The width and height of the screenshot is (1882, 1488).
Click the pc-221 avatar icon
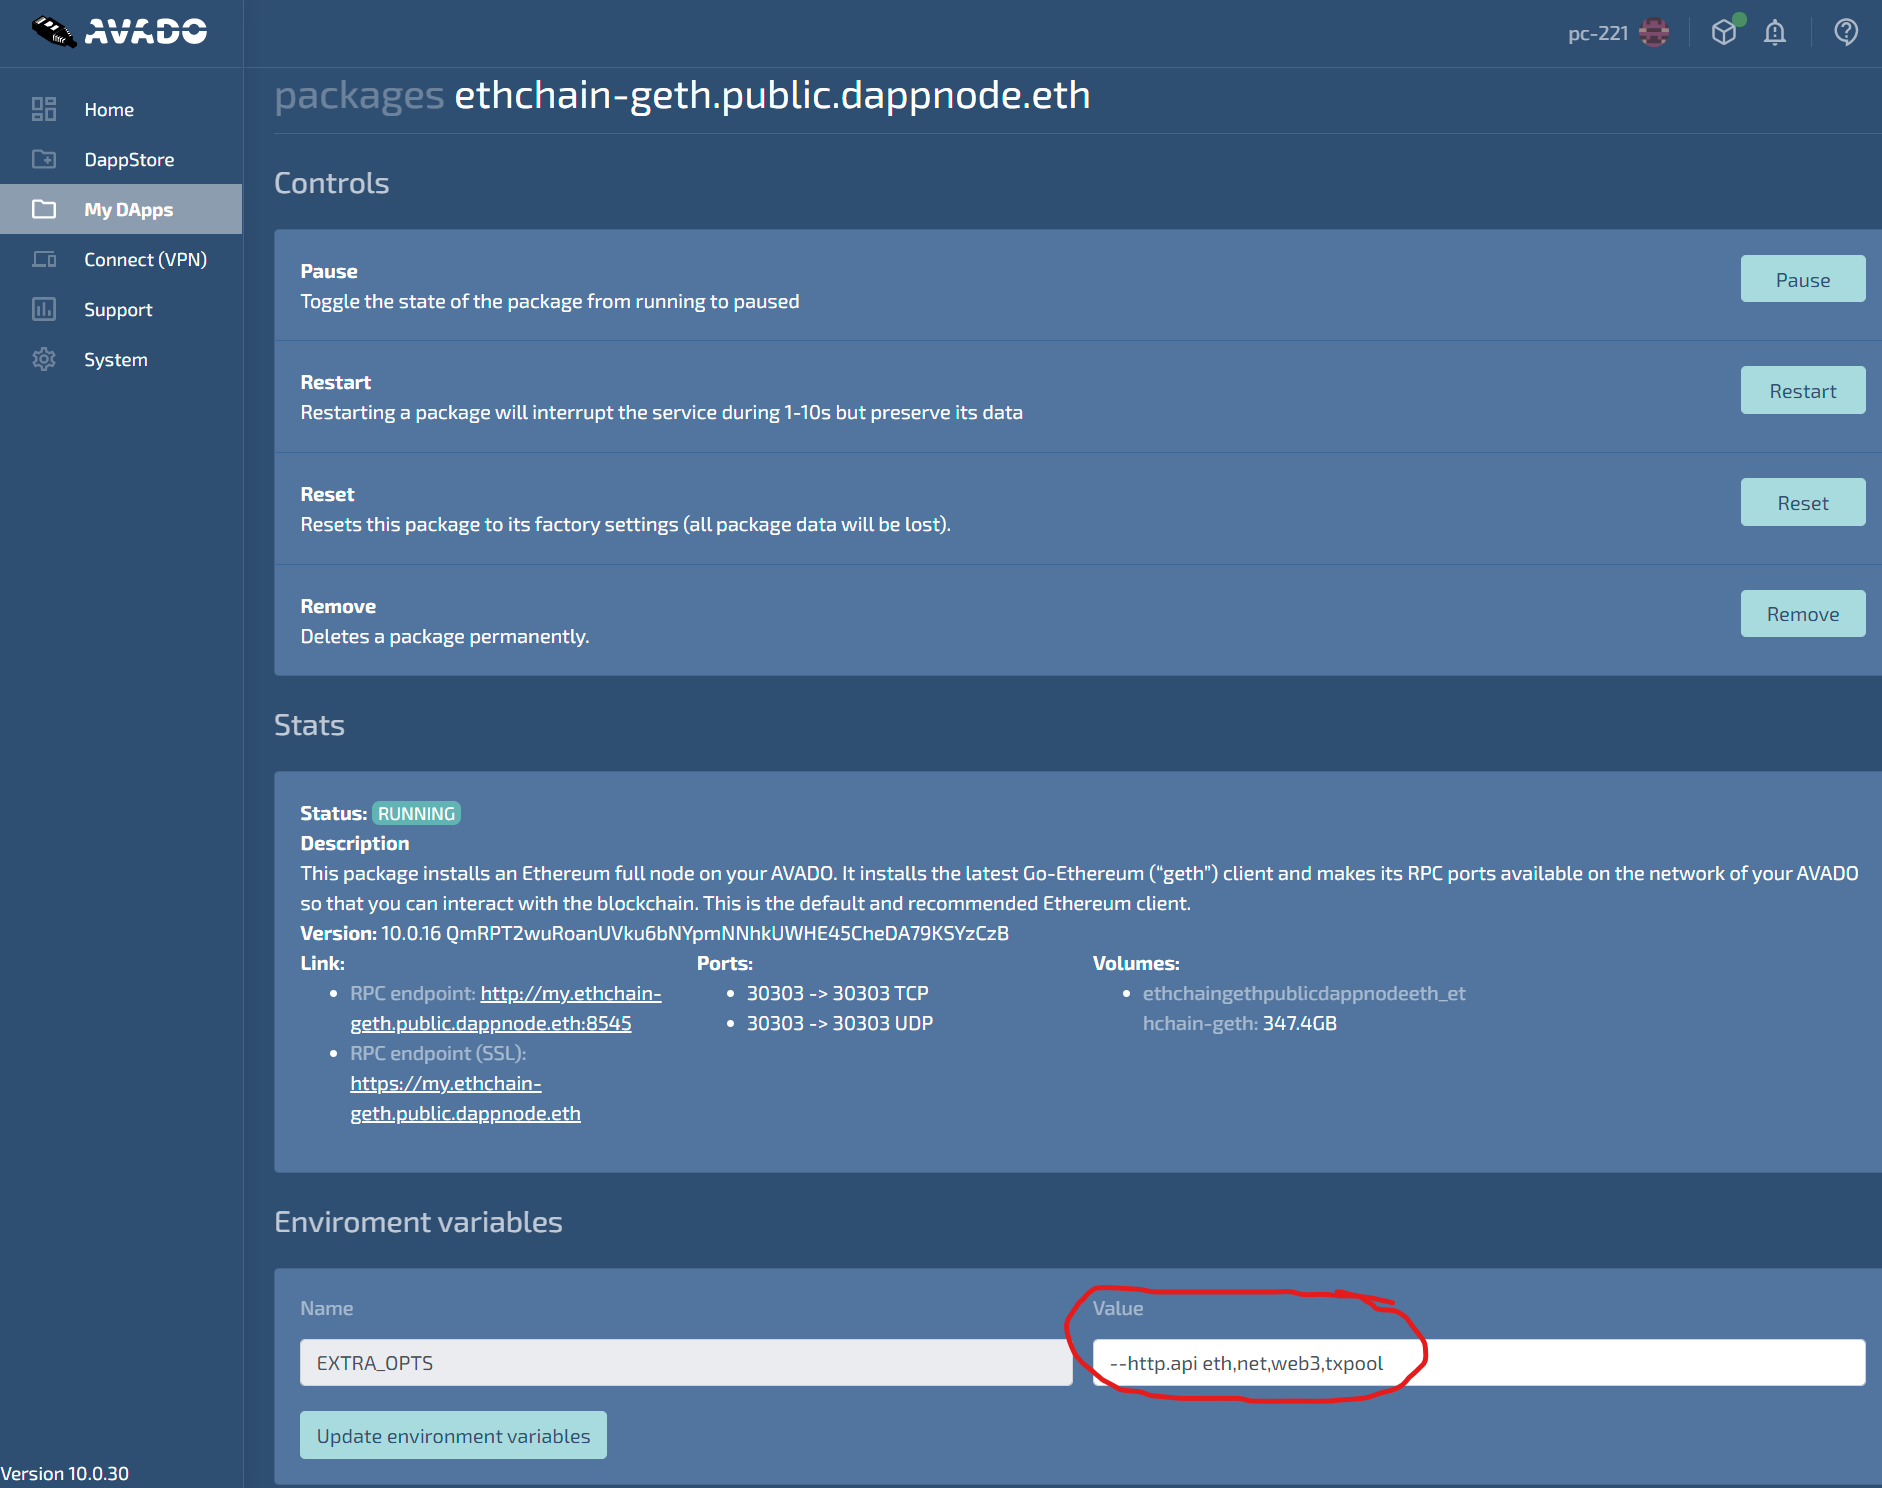(x=1654, y=33)
